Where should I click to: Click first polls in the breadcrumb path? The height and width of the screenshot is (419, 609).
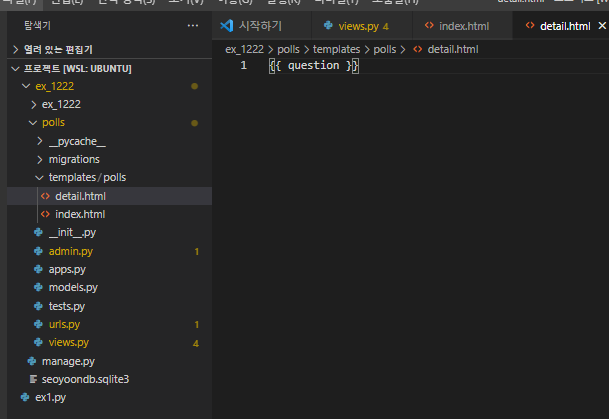point(288,49)
